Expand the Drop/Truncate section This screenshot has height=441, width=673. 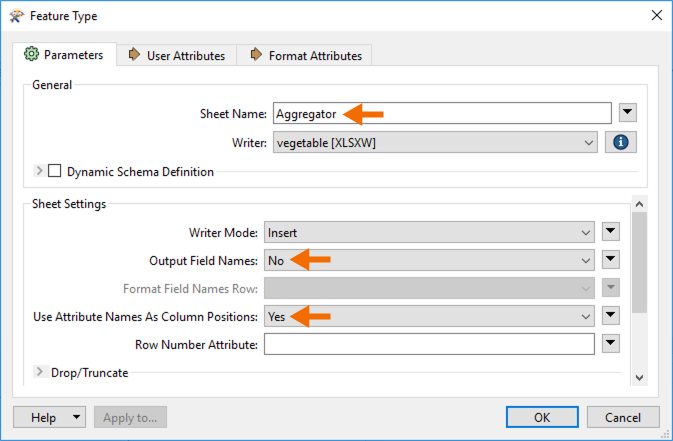[x=39, y=371]
